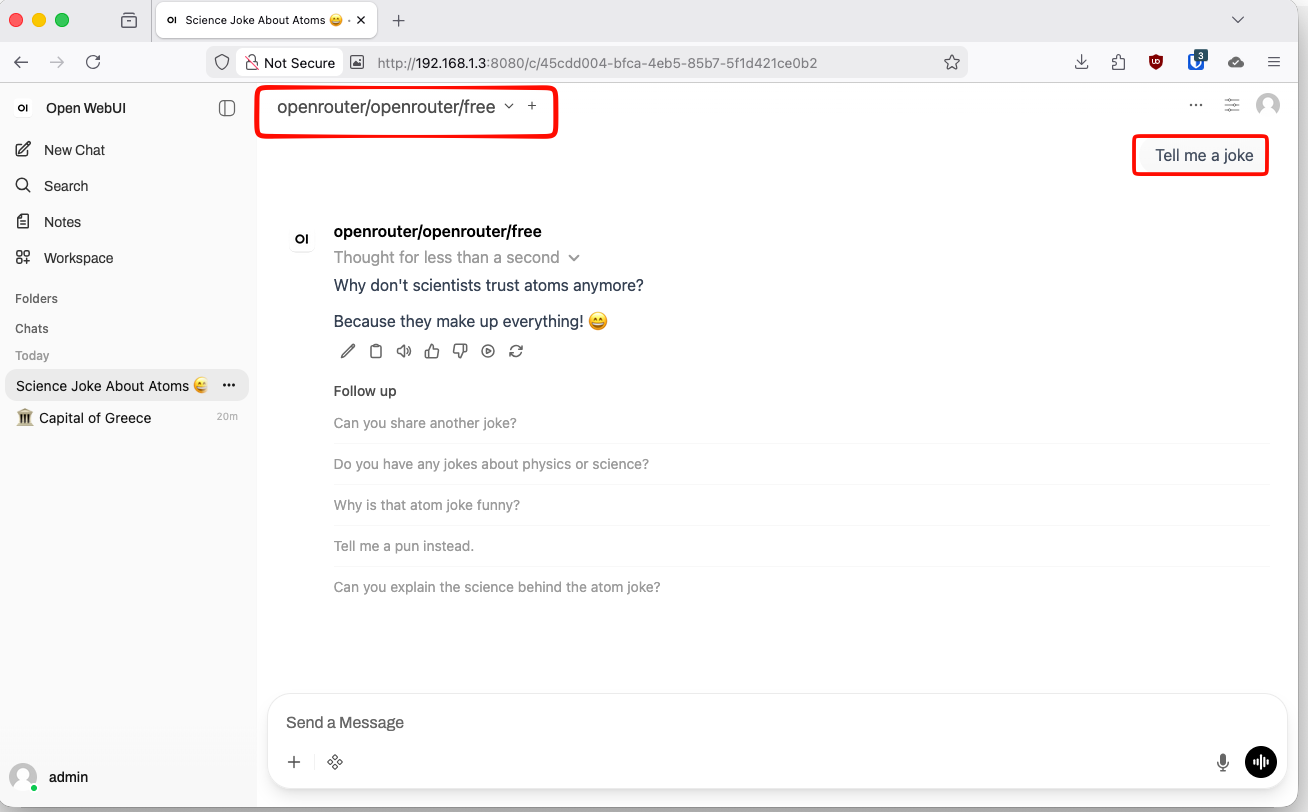Open Workspace in the sidebar
1308x812 pixels.
(126, 258)
